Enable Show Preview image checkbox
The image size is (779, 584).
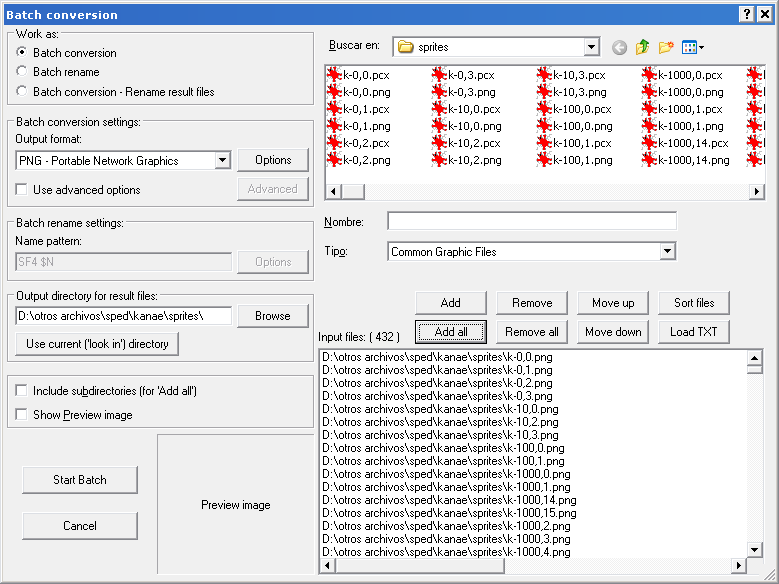coord(22,415)
